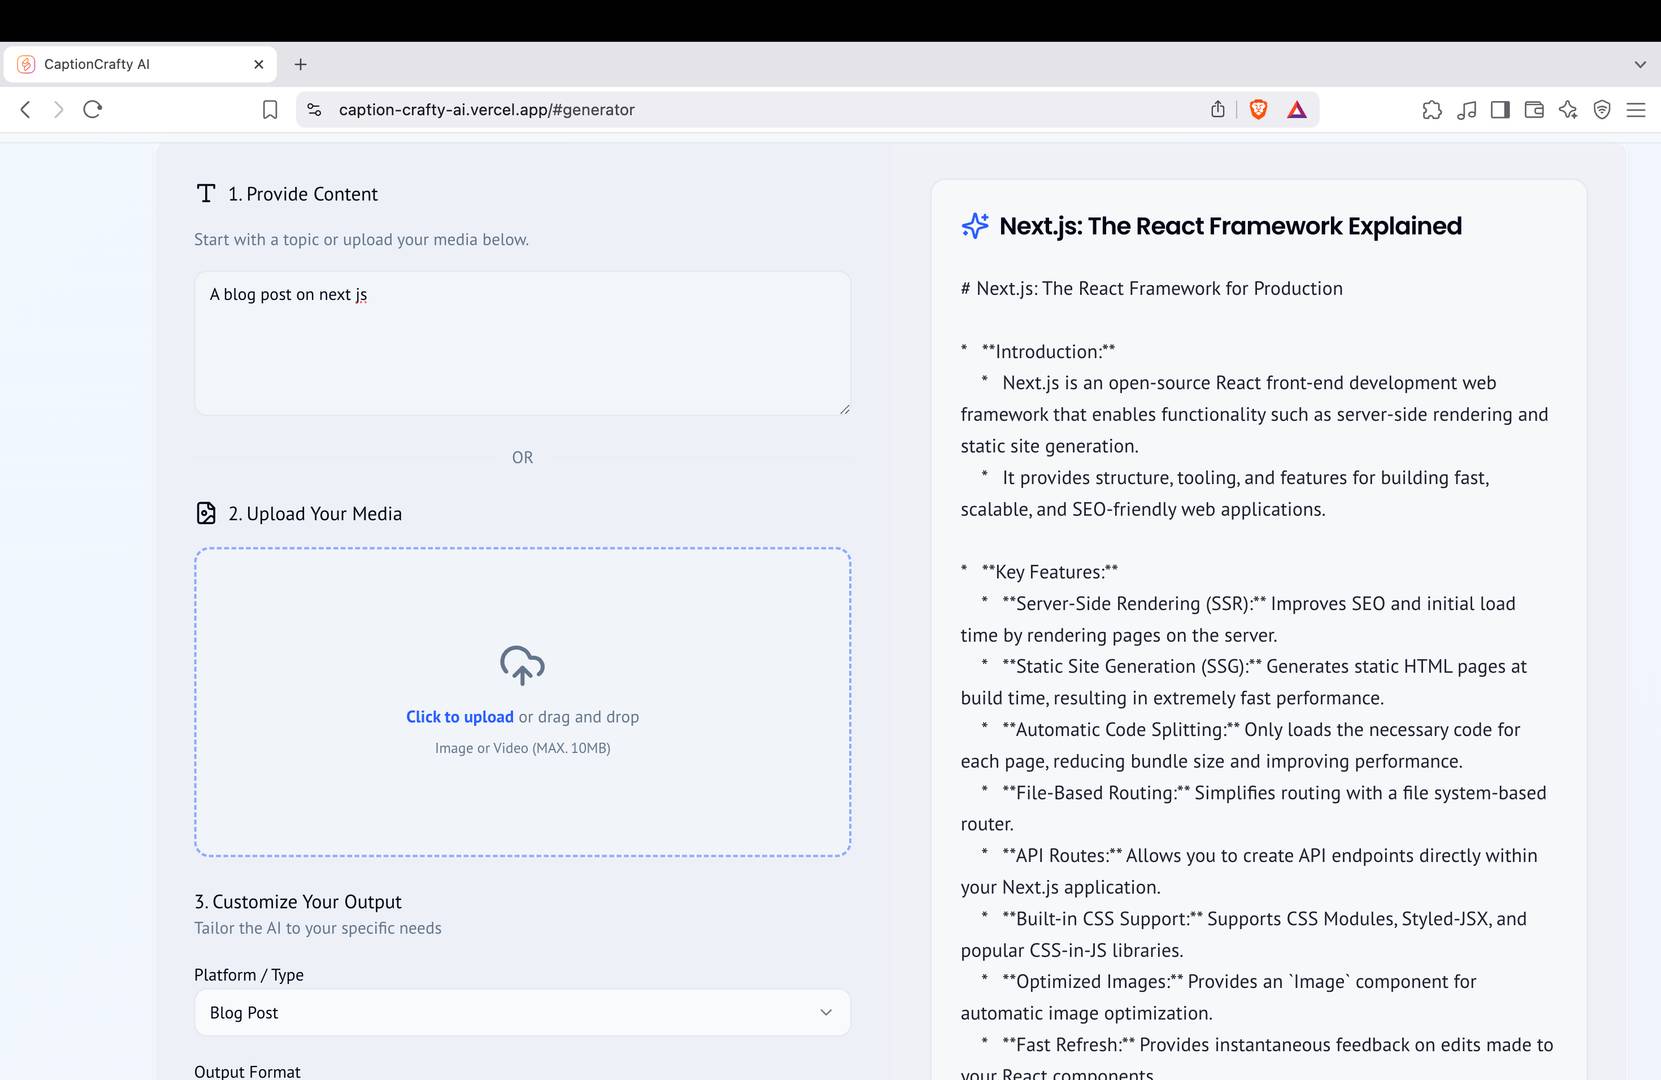Open a new browser tab

tap(300, 64)
